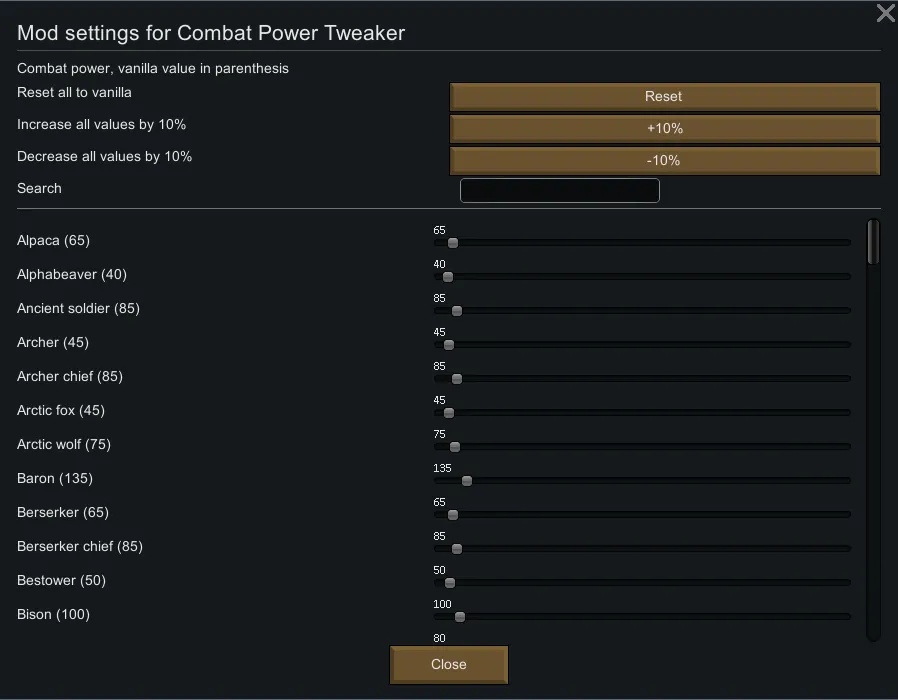Click the Archer slider handle

(449, 345)
